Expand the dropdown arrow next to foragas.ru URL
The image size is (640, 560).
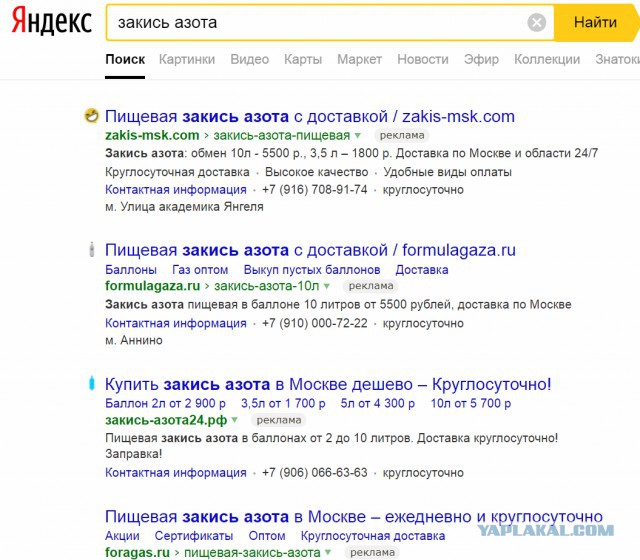point(328,552)
